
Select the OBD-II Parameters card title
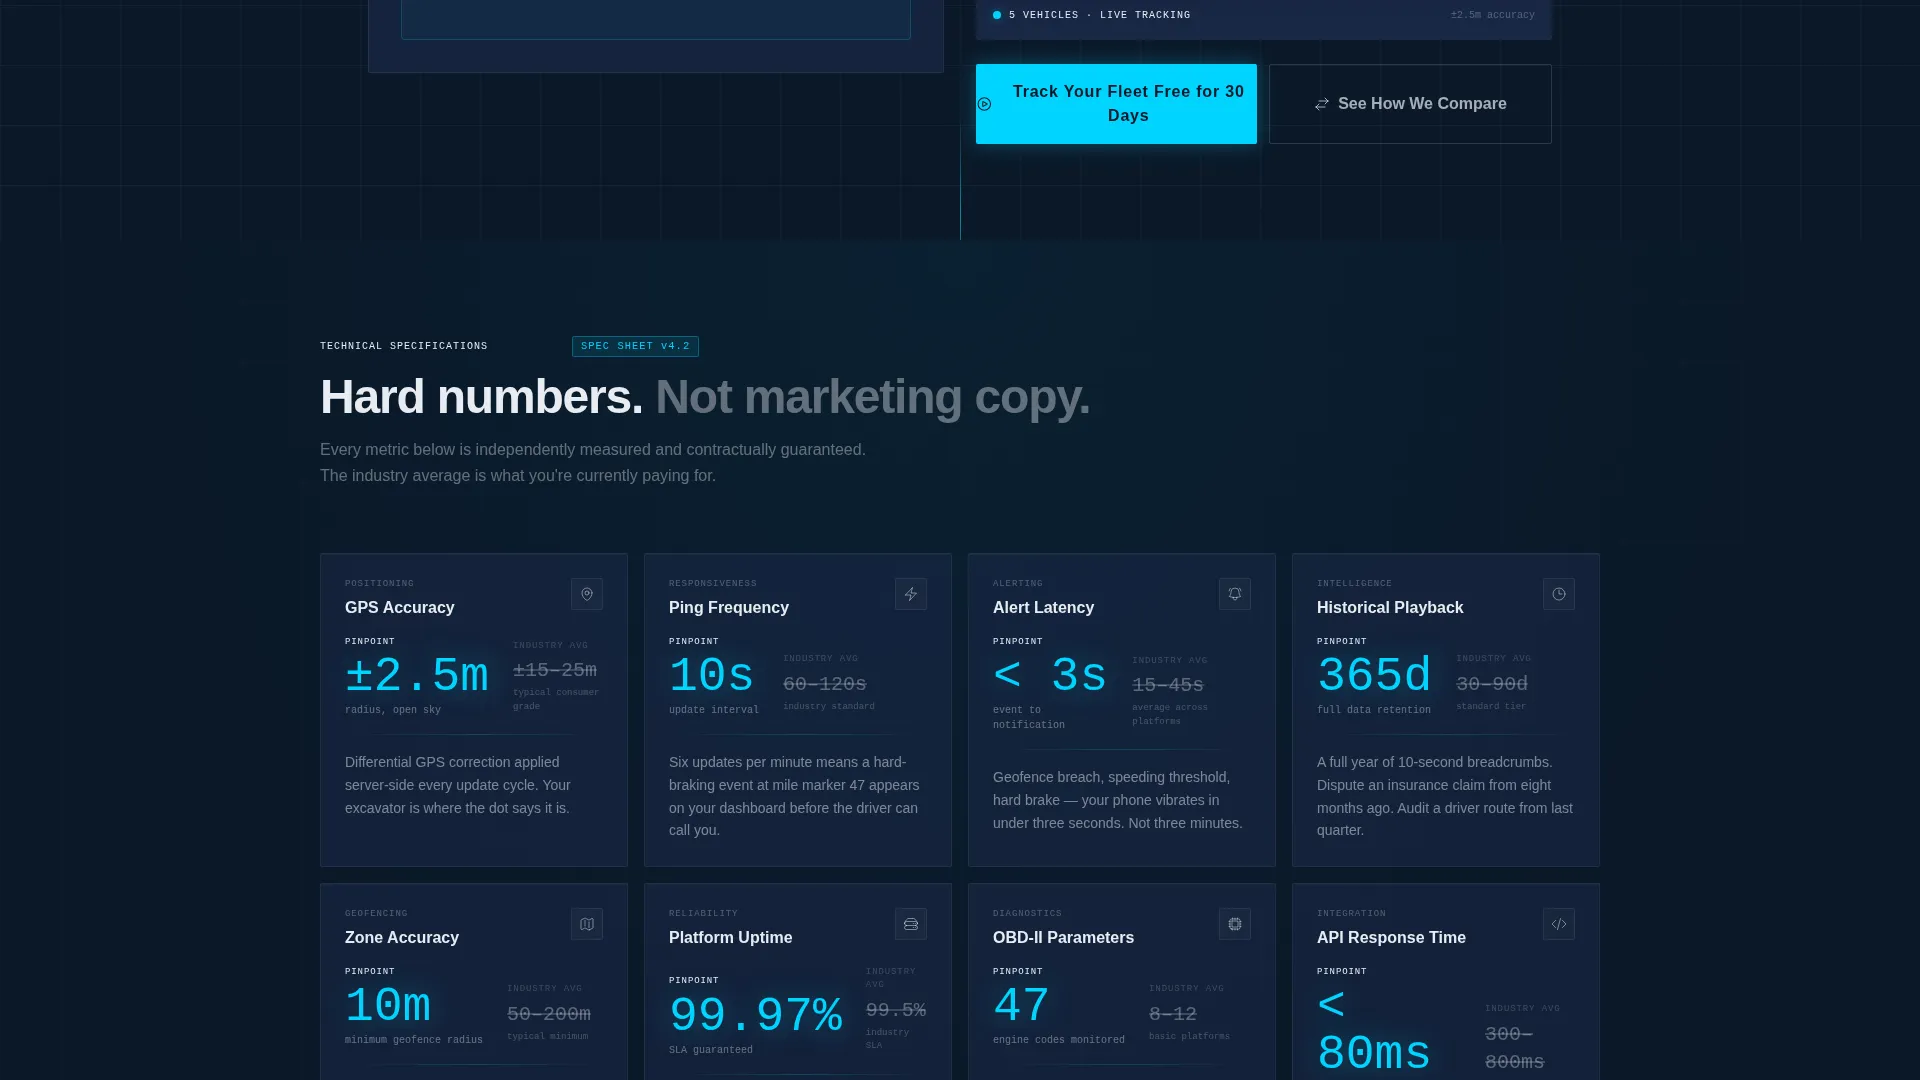tap(1063, 937)
